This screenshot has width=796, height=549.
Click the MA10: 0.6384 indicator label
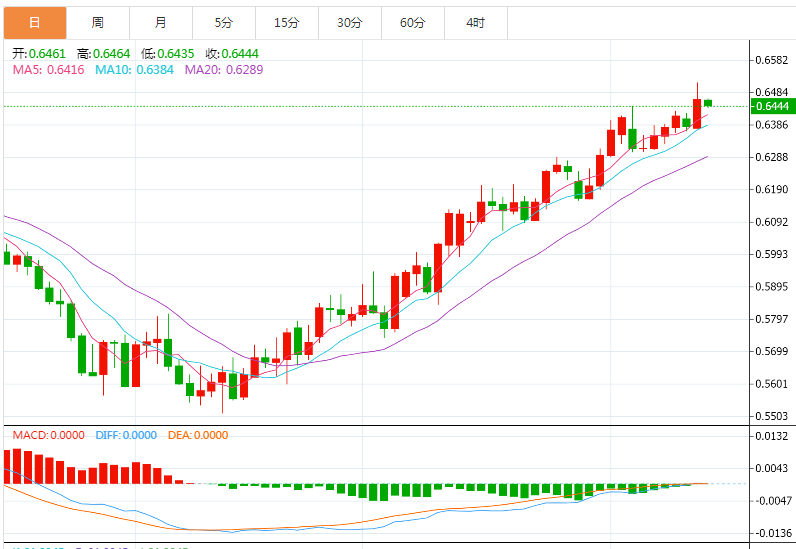tap(135, 70)
